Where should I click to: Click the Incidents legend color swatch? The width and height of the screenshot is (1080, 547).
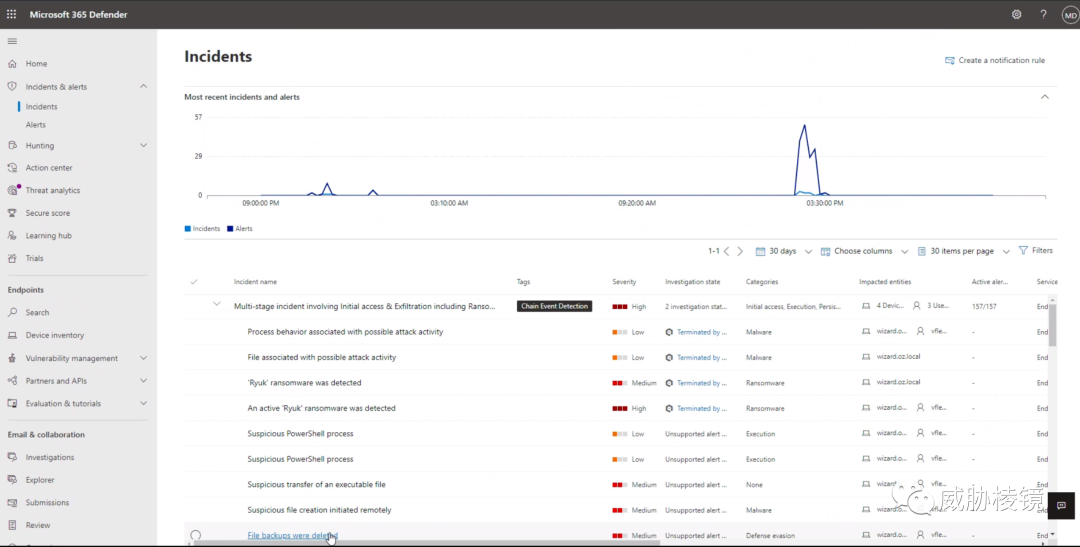point(187,229)
